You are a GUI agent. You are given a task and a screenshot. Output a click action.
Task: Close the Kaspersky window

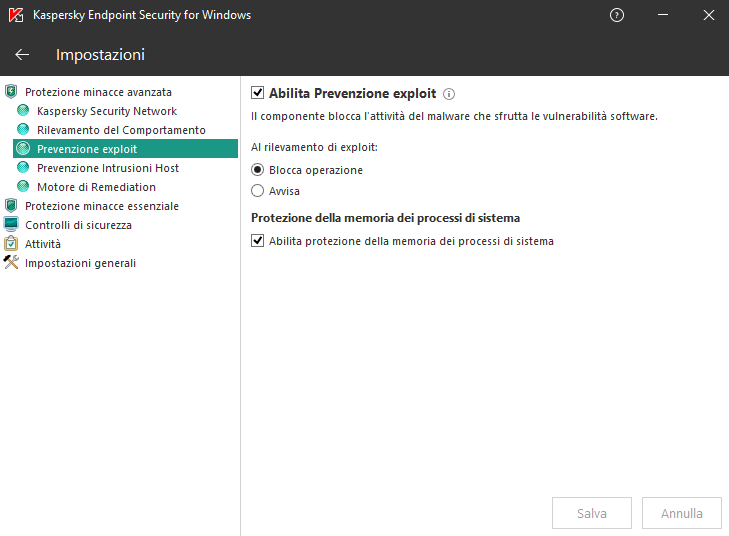[x=709, y=15]
